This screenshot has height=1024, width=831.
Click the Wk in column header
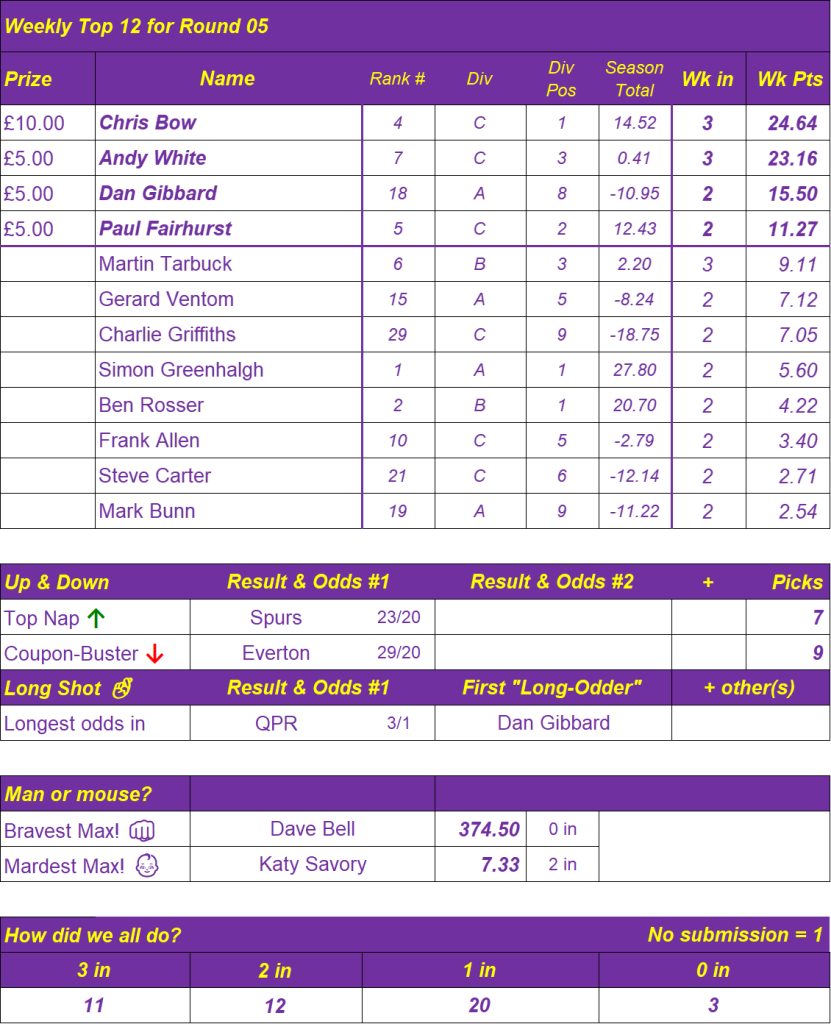[x=708, y=79]
